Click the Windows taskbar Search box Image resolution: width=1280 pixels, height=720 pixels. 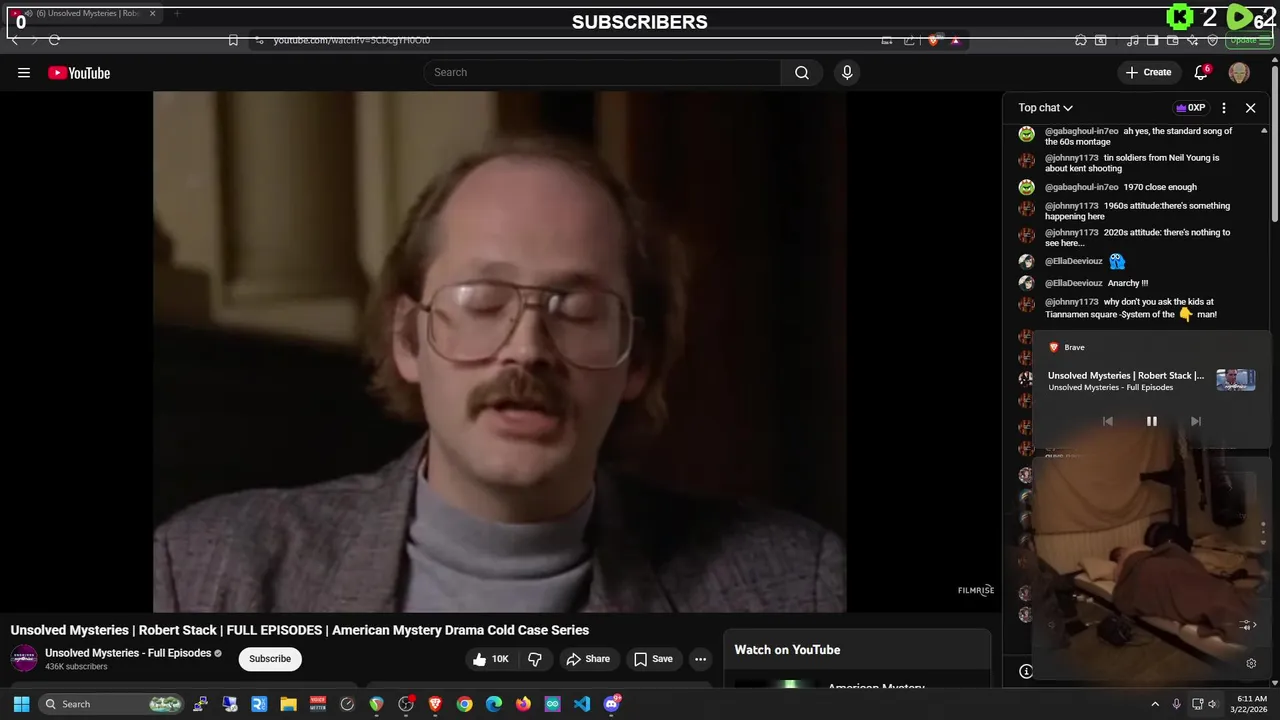113,704
